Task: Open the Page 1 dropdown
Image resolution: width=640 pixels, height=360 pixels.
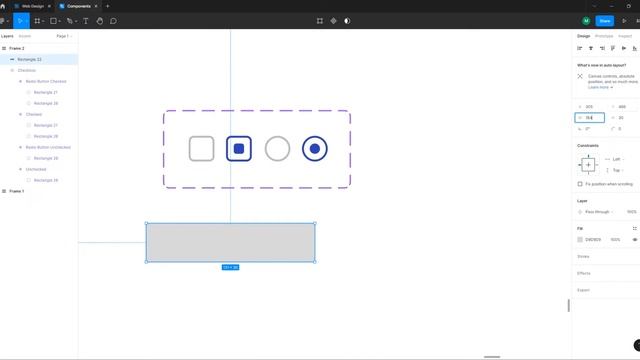Action: (64, 36)
